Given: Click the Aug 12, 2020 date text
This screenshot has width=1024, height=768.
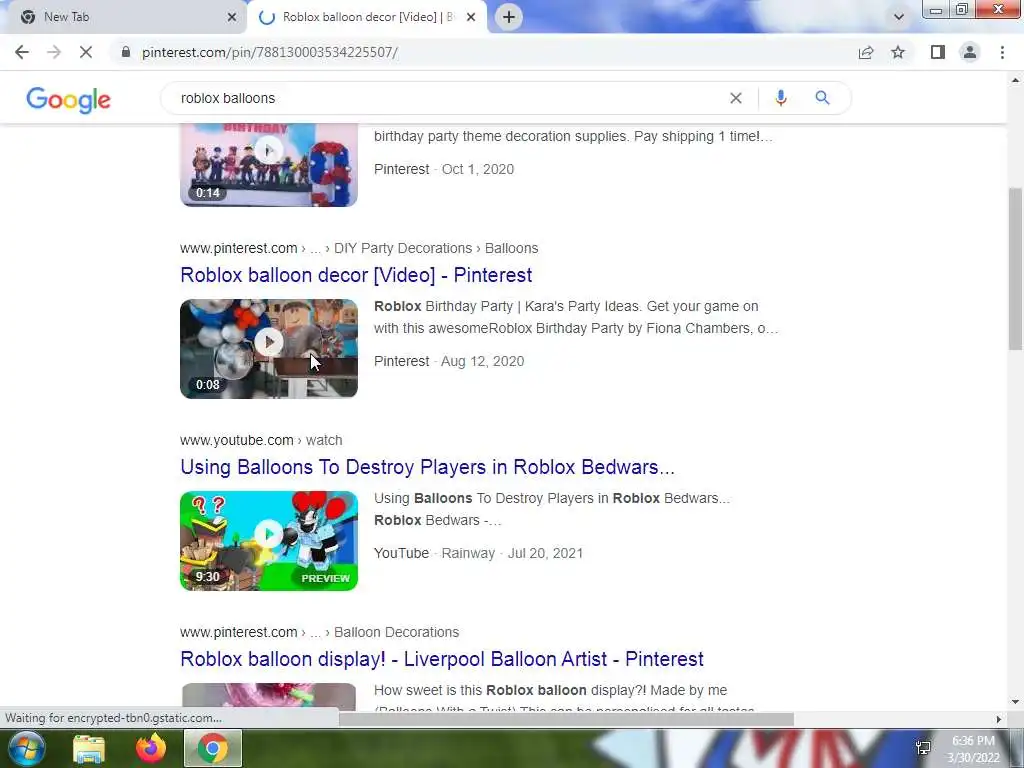Looking at the screenshot, I should (483, 361).
